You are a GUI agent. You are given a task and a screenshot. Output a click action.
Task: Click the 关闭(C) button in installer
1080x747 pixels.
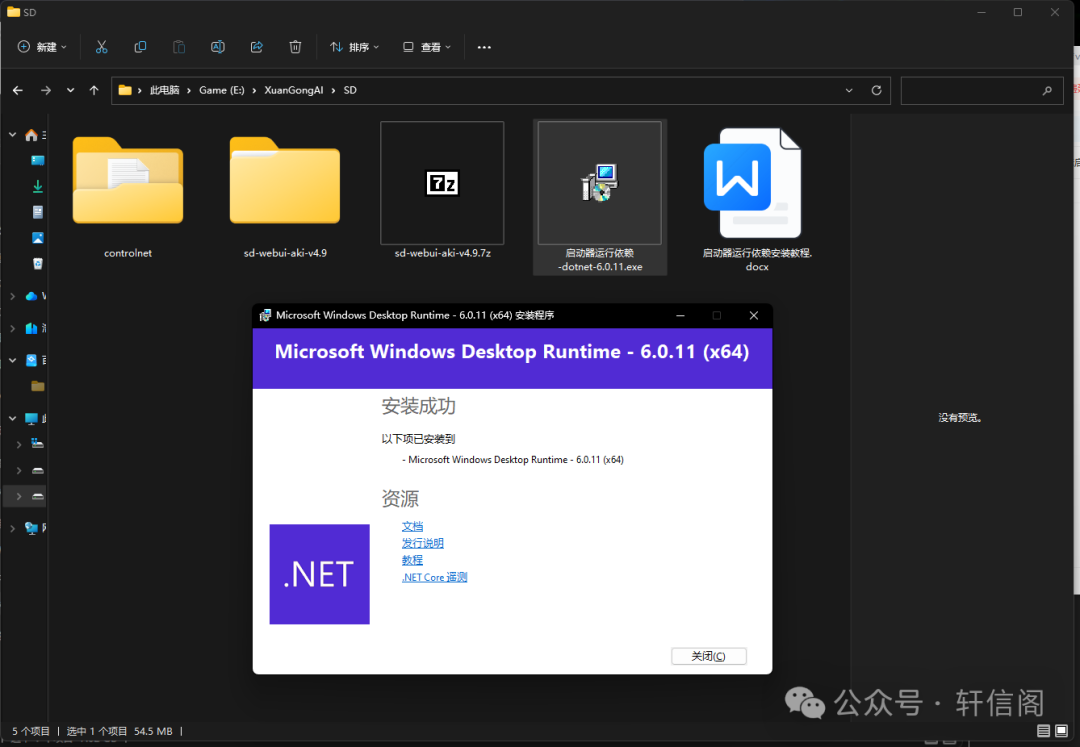[x=708, y=656]
